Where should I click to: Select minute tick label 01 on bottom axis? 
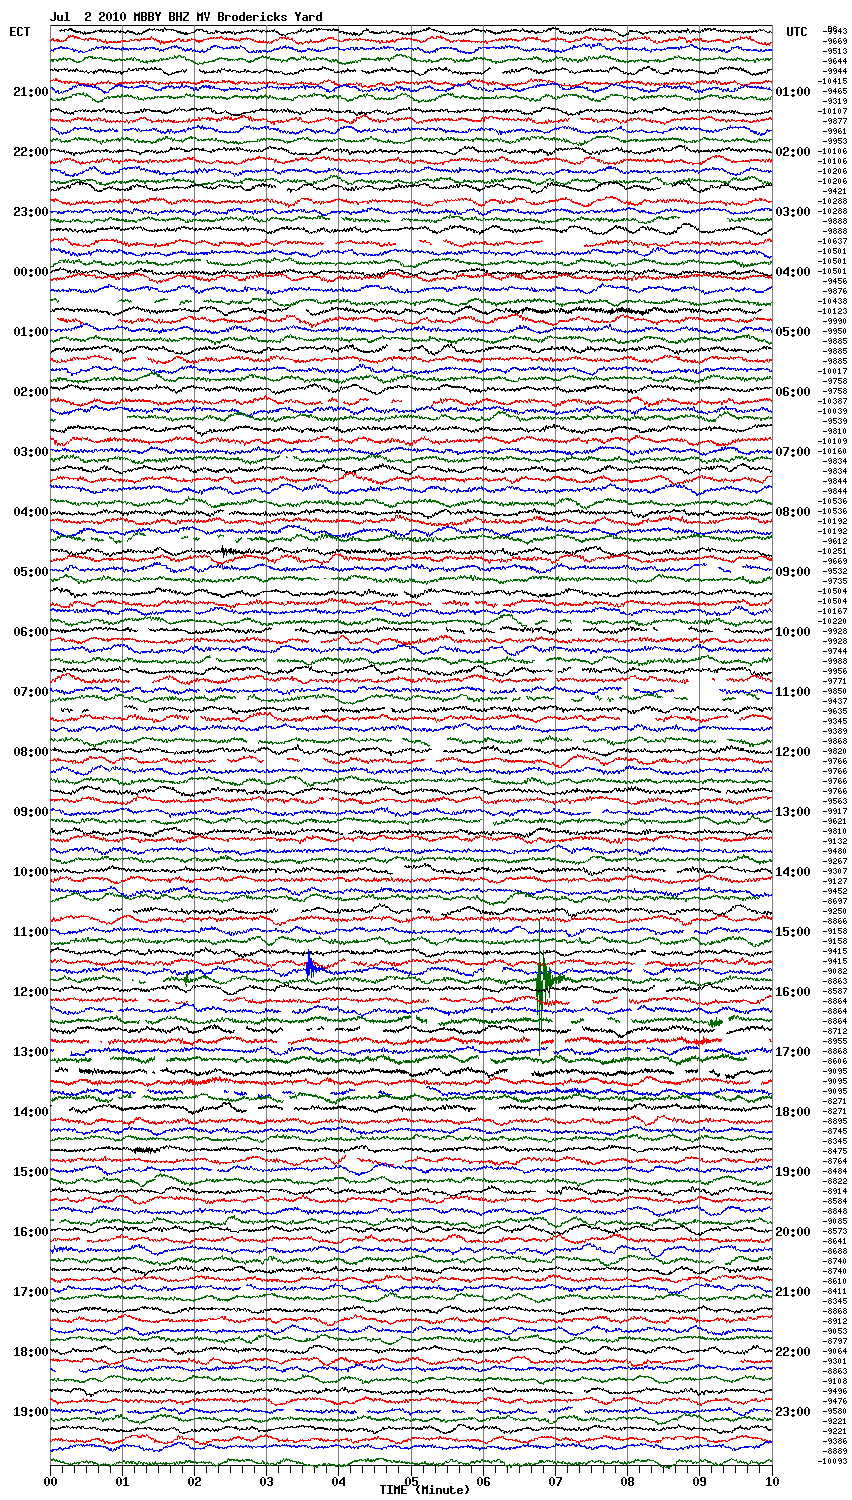[122, 1481]
